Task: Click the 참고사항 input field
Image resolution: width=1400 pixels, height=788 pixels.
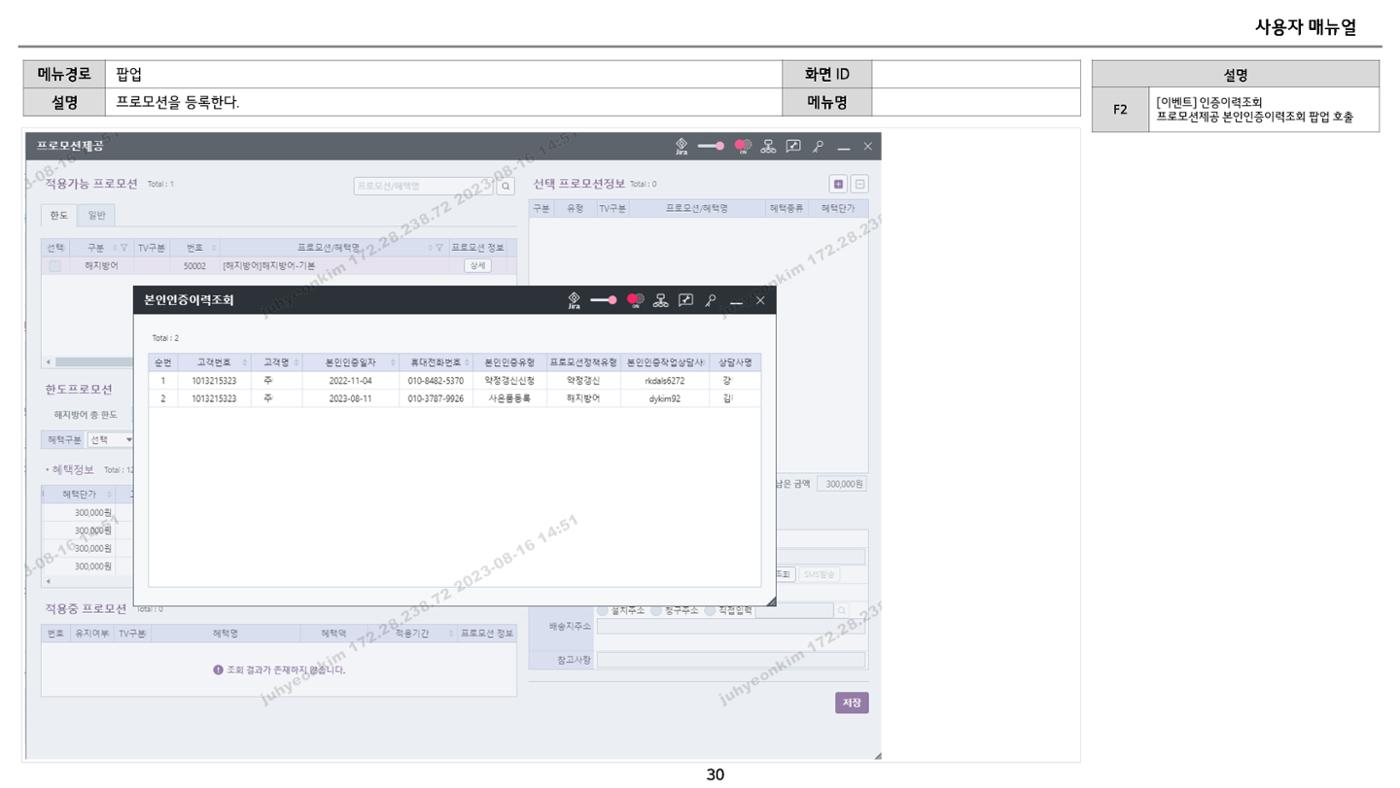Action: pyautogui.click(x=731, y=660)
